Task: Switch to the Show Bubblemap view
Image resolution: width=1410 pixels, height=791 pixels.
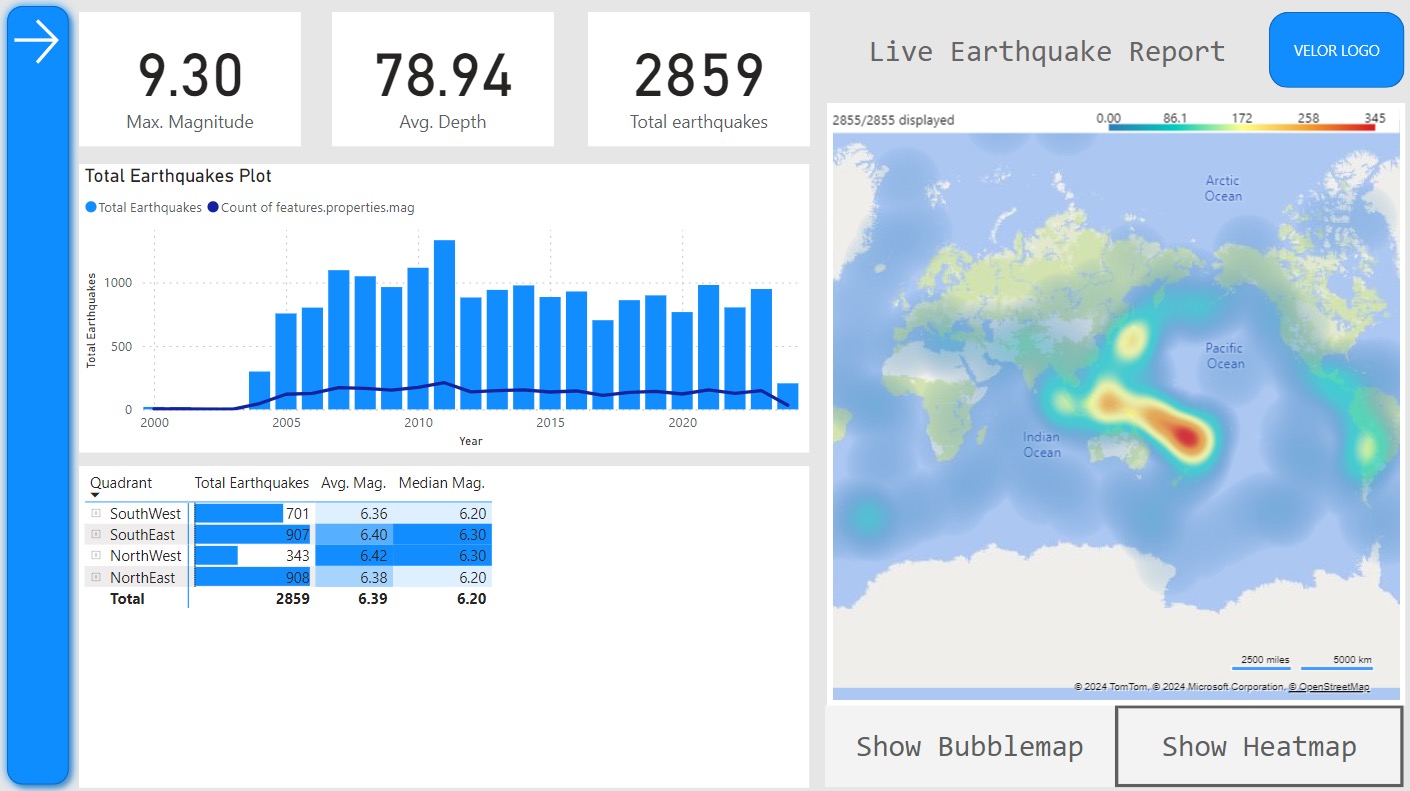Action: (969, 747)
